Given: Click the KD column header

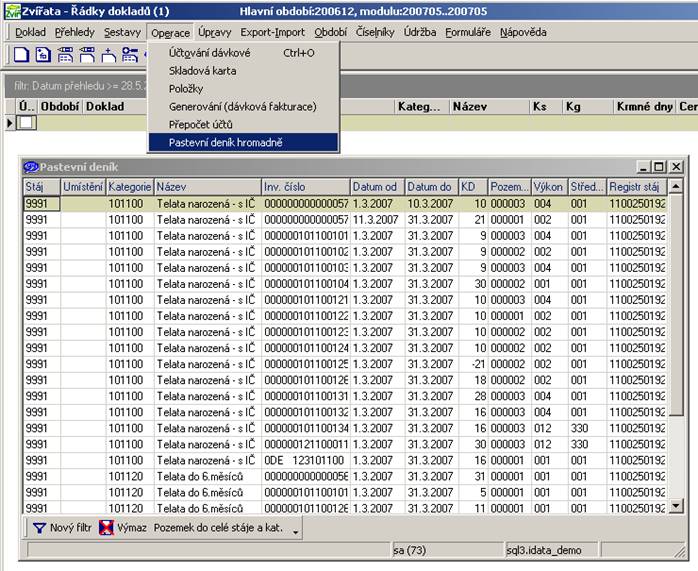Looking at the screenshot, I should pos(473,187).
